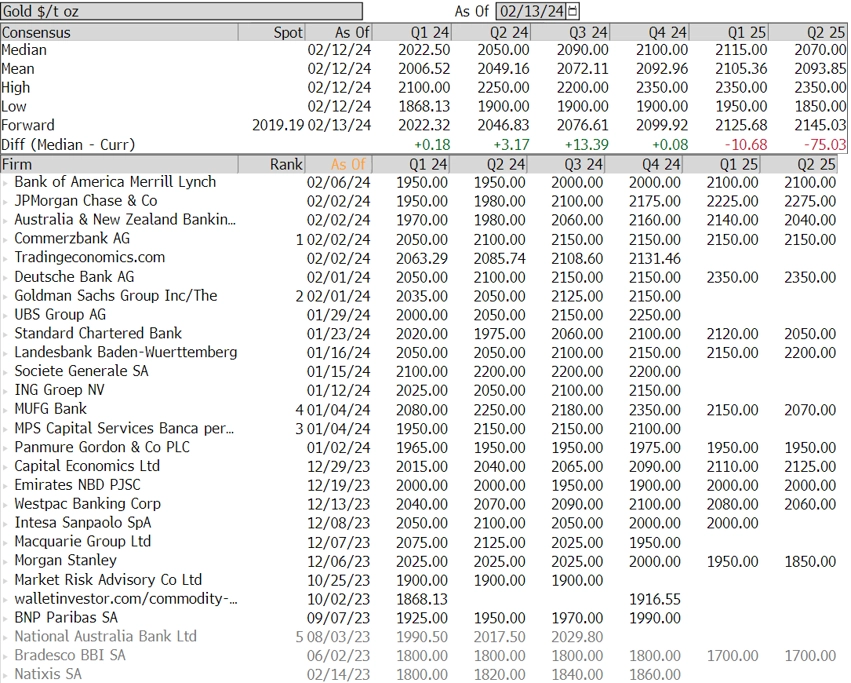The width and height of the screenshot is (851, 683).
Task: Click the Consensus Q4 24 column header
Action: pyautogui.click(x=649, y=33)
